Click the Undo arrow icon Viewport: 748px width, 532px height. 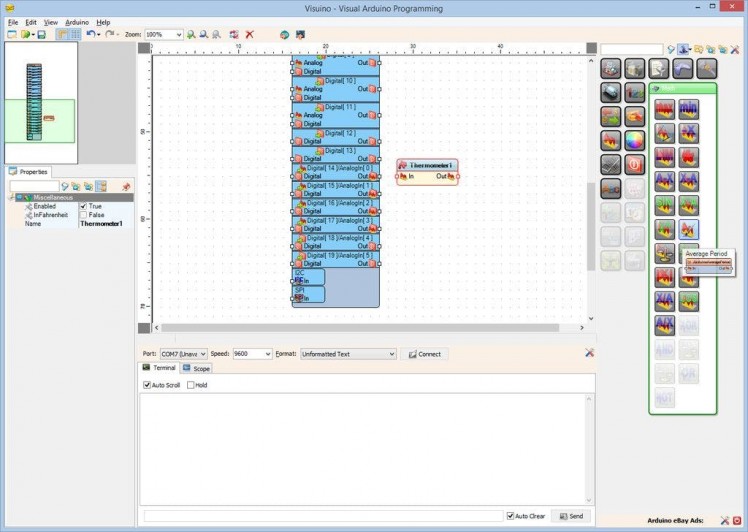91,34
